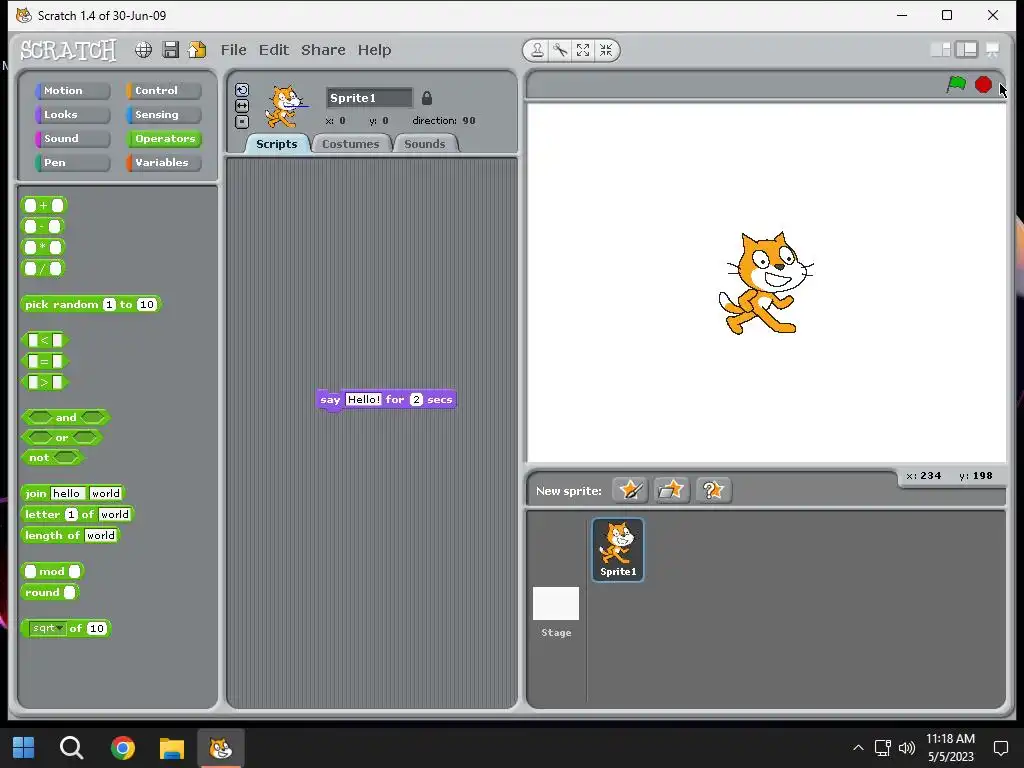Select the Operators blocks category
1024x768 pixels.
pos(164,138)
